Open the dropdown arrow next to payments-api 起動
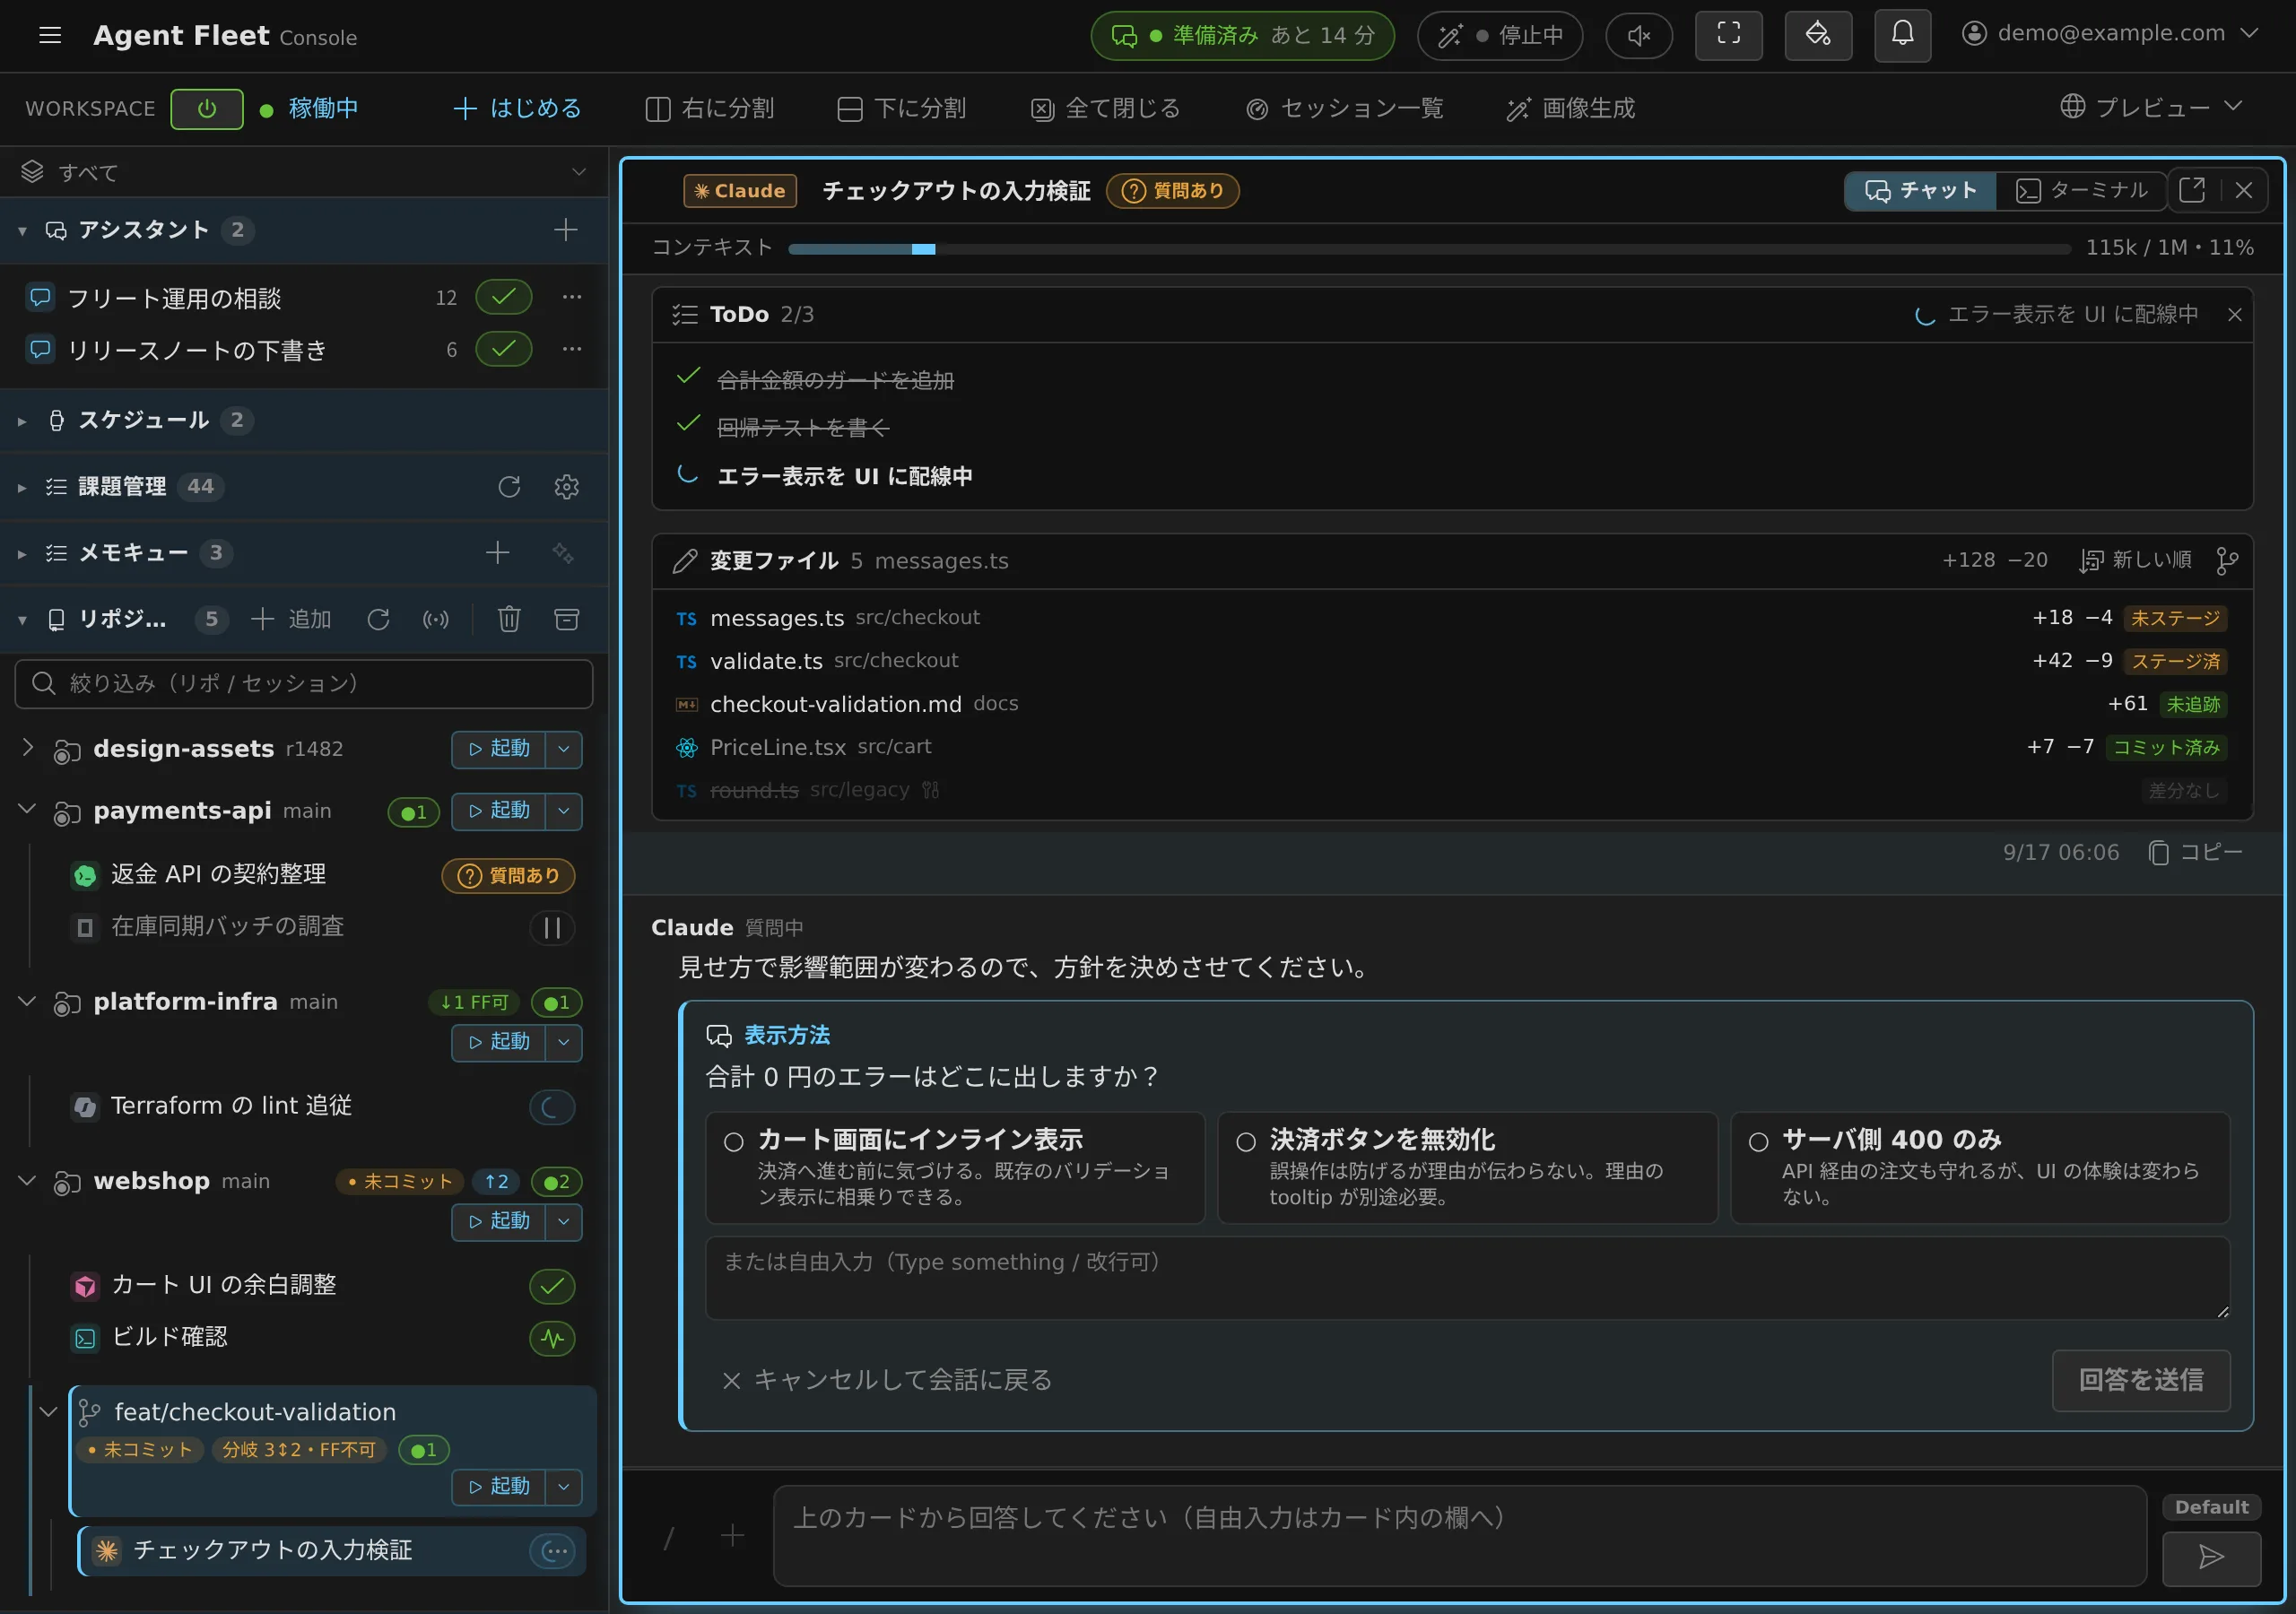The width and height of the screenshot is (2296, 1614). click(564, 811)
